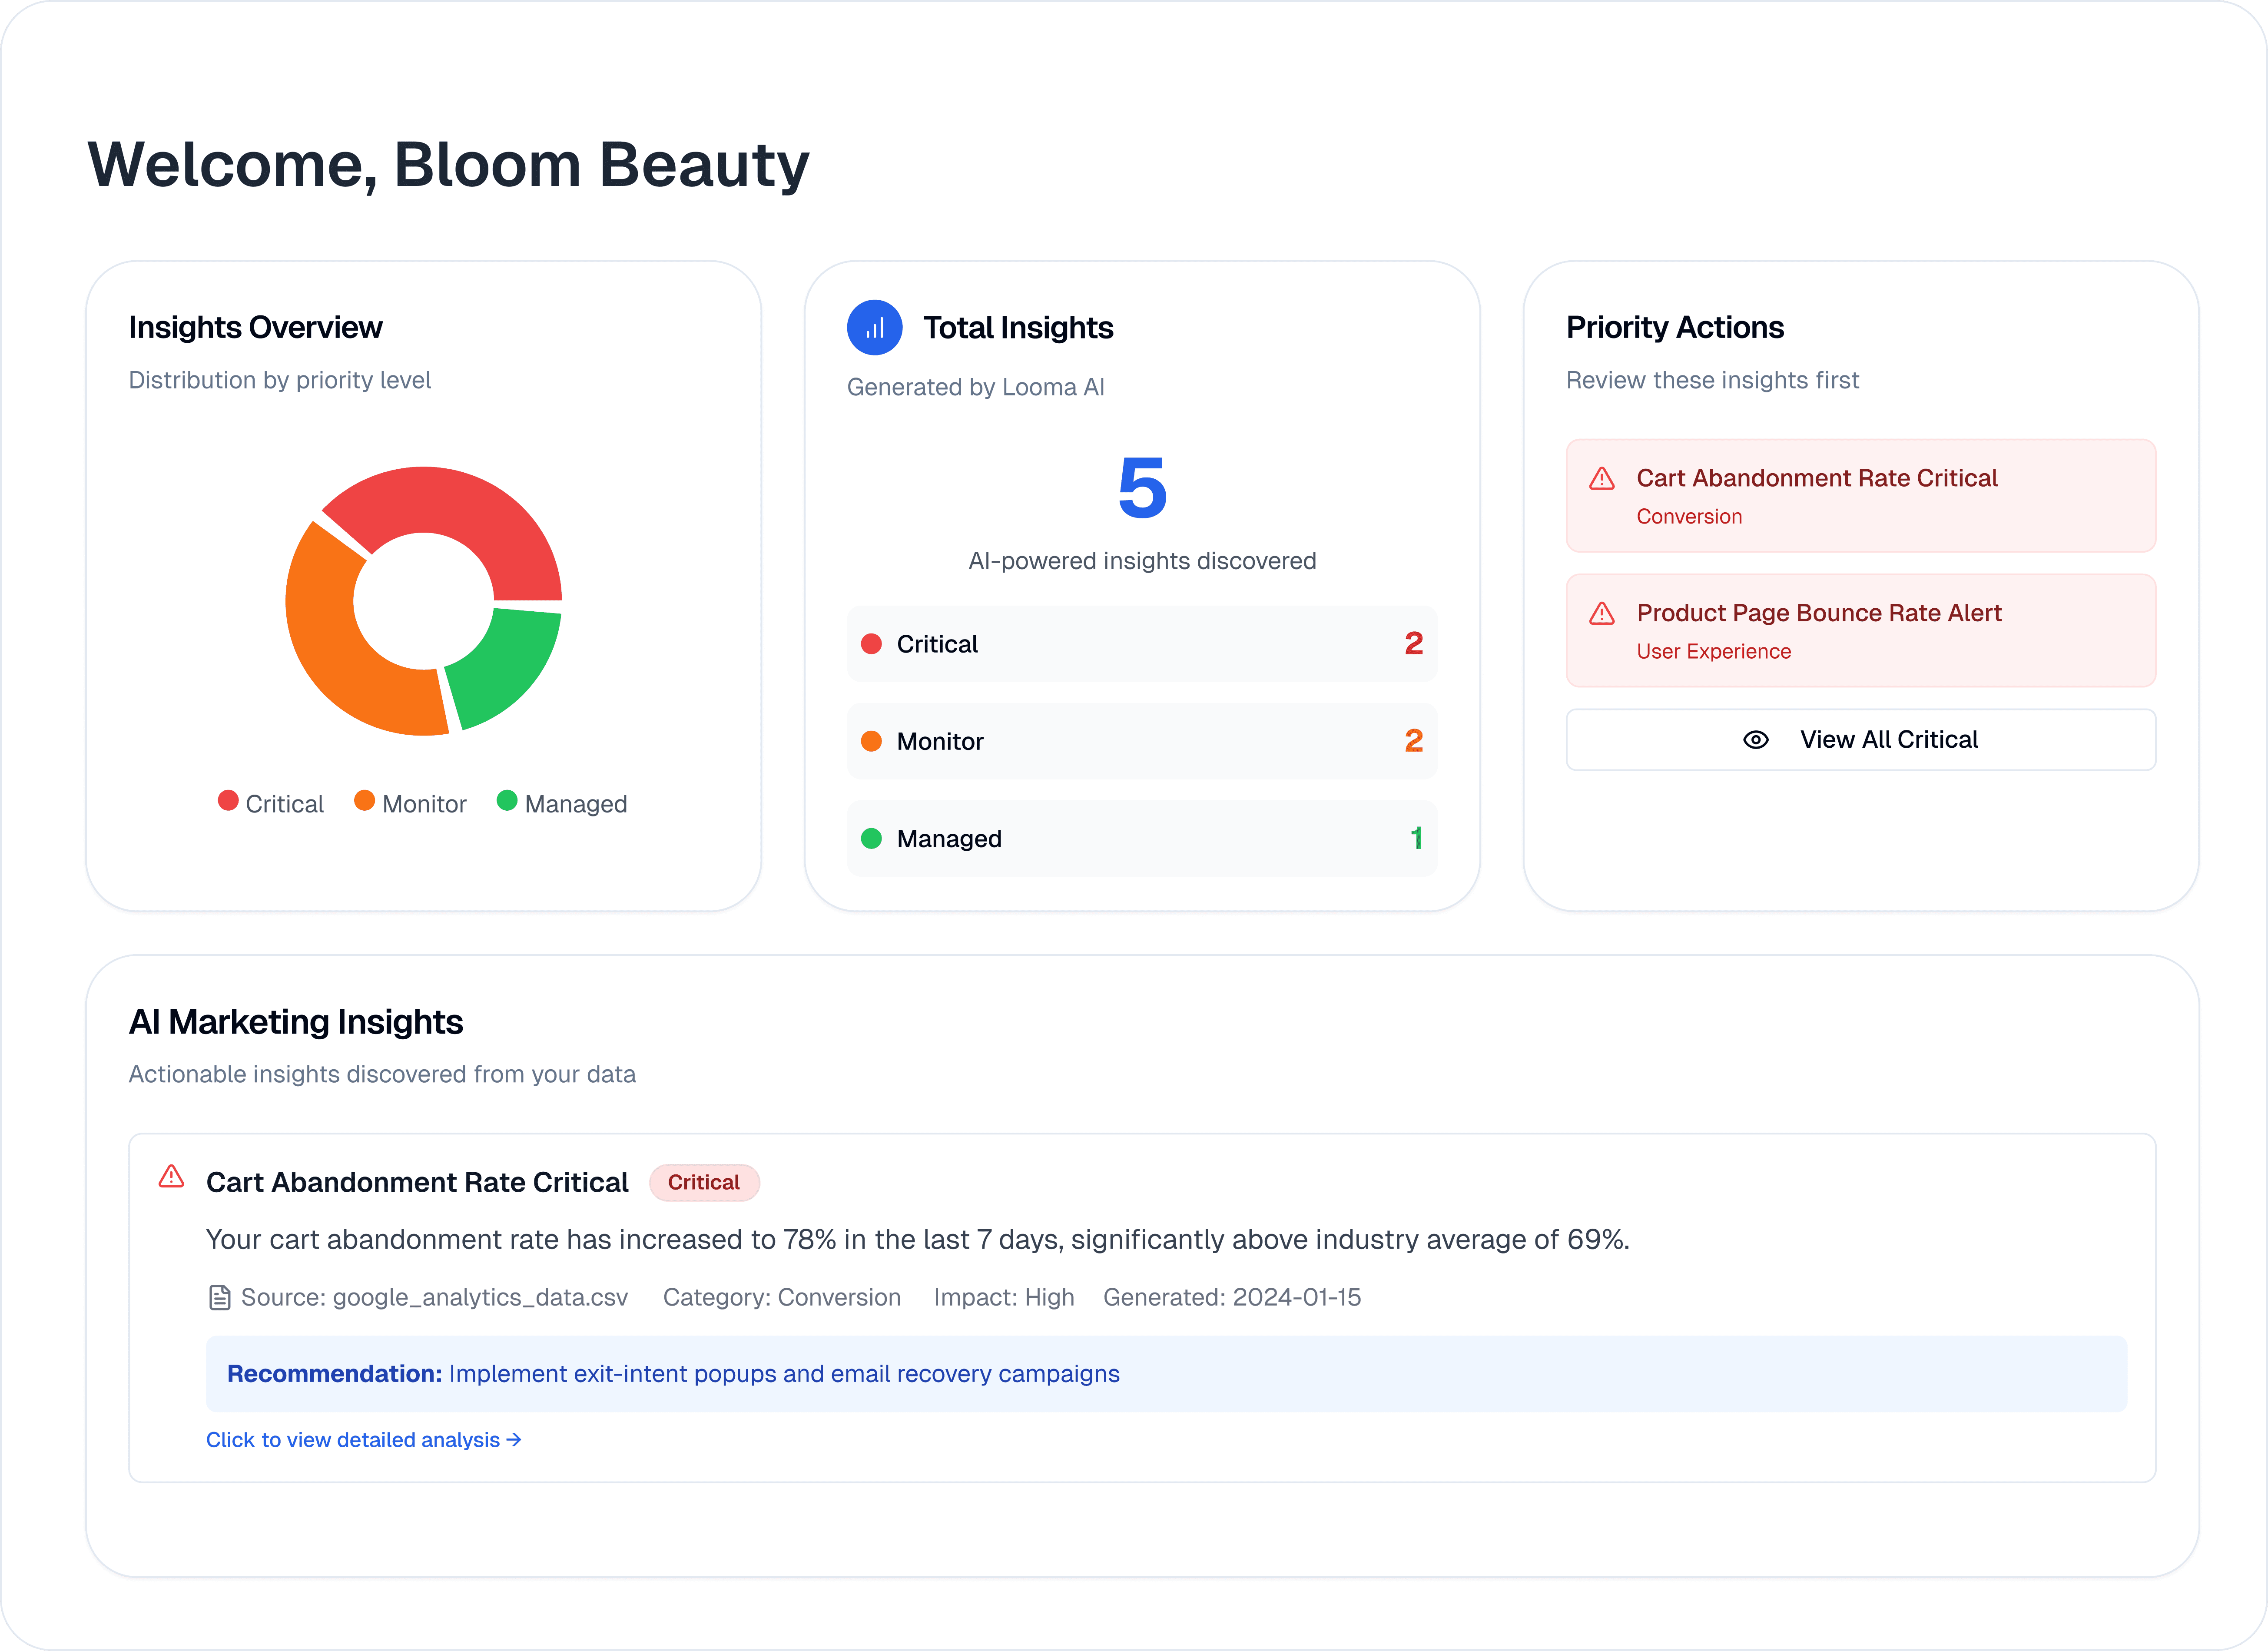Image resolution: width=2268 pixels, height=1651 pixels.
Task: Open the Monitor insights count row
Action: coord(1142,741)
